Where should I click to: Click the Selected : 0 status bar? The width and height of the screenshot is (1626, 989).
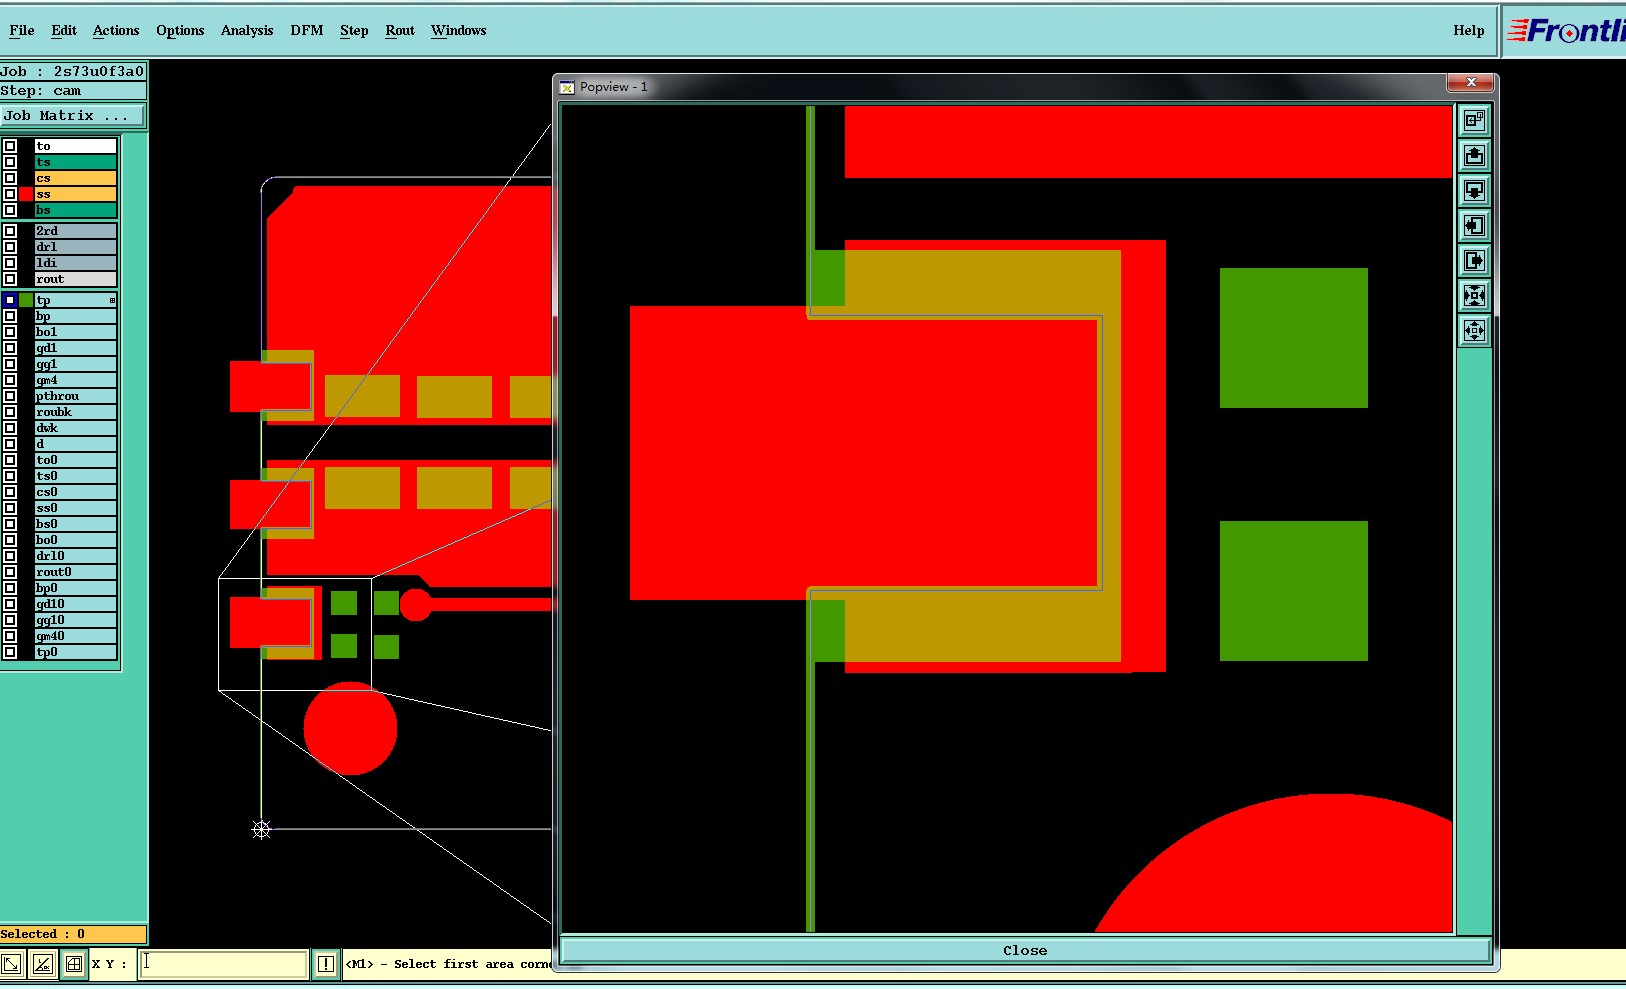tap(73, 934)
